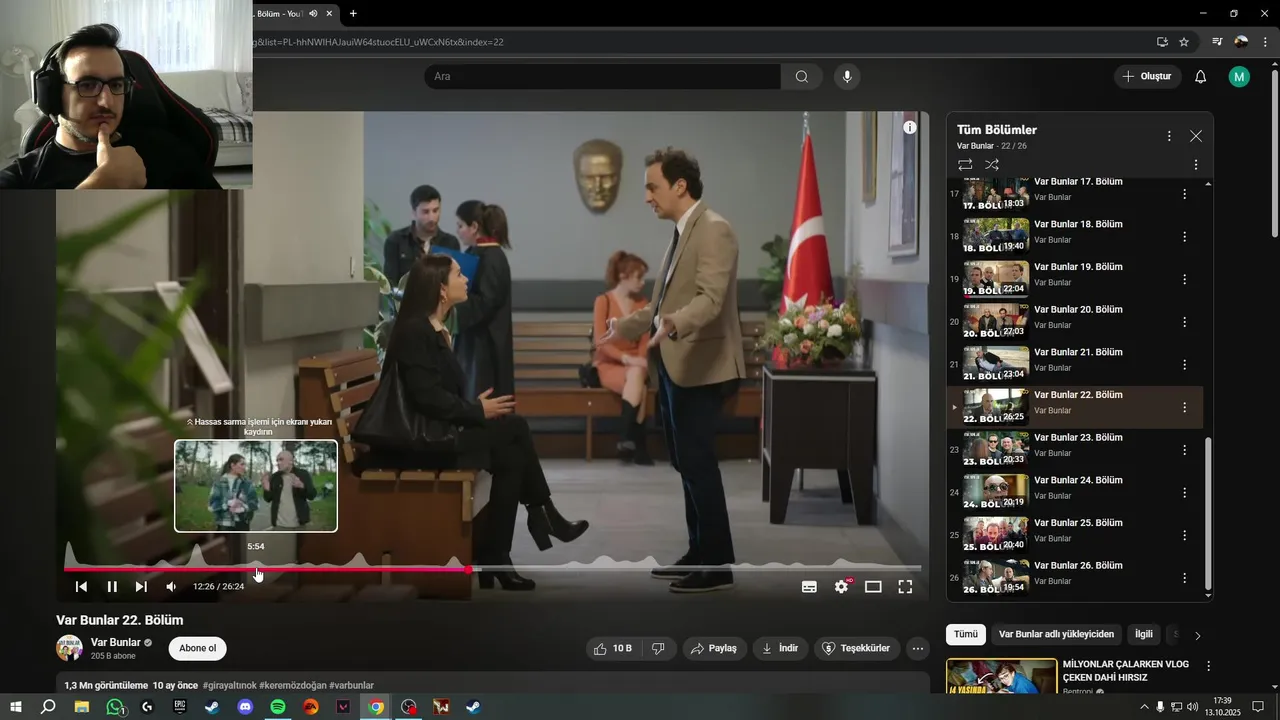This screenshot has height=720, width=1280.
Task: Toggle playlist loop
Action: (965, 164)
